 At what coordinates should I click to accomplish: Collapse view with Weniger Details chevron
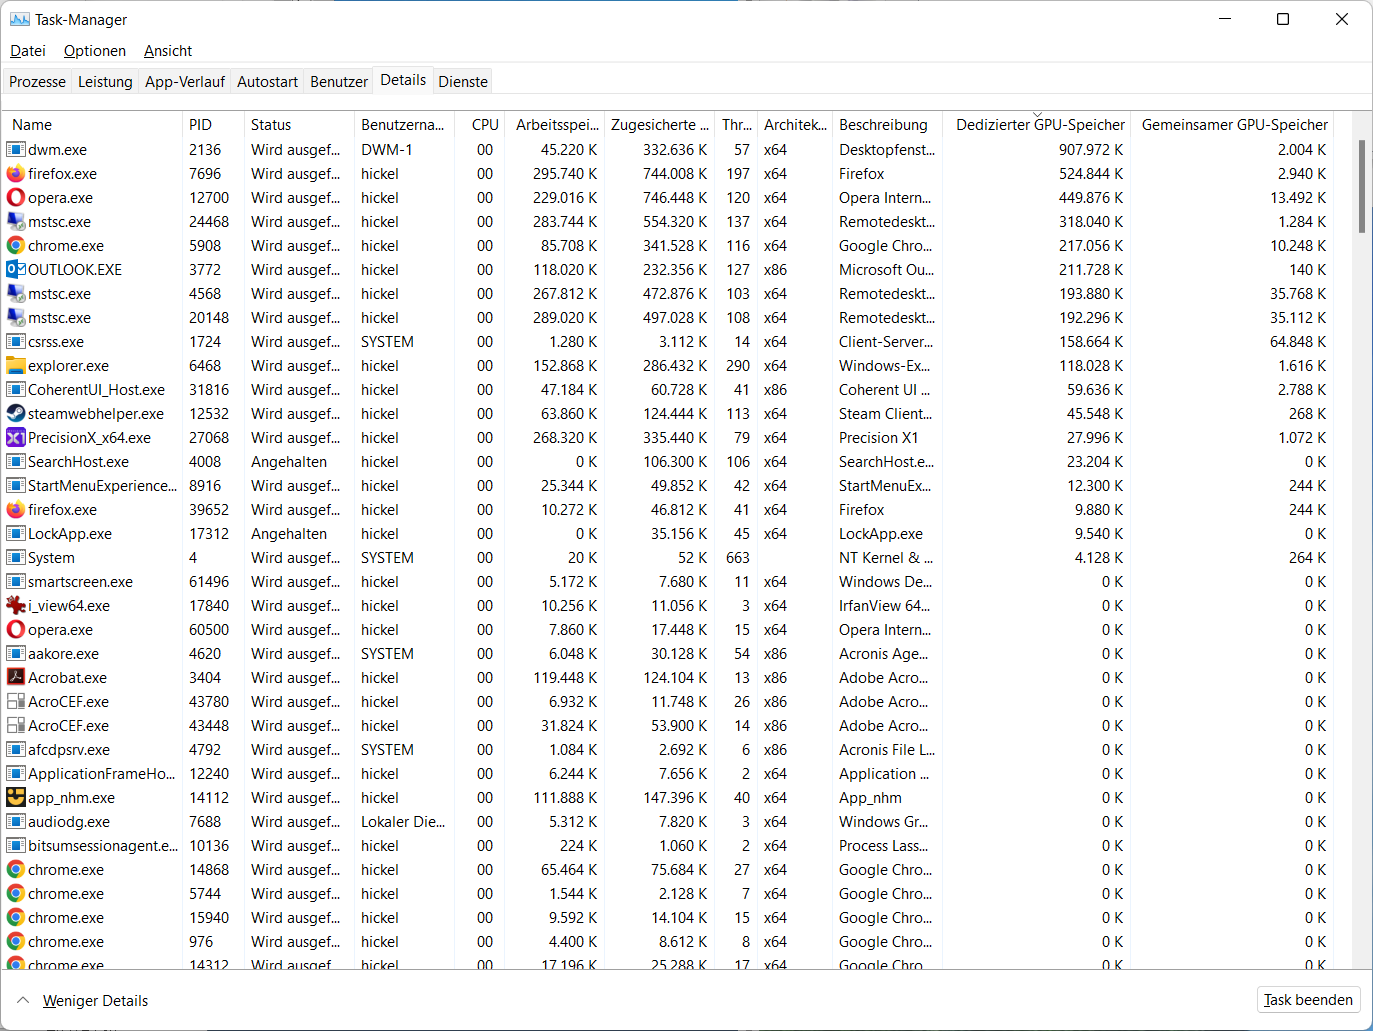click(x=23, y=1000)
